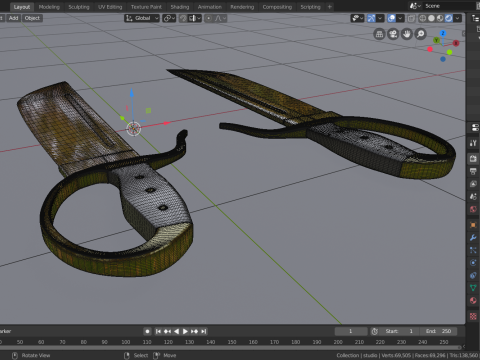Open the Physics properties tab
The width and height of the screenshot is (480, 360).
click(x=473, y=263)
